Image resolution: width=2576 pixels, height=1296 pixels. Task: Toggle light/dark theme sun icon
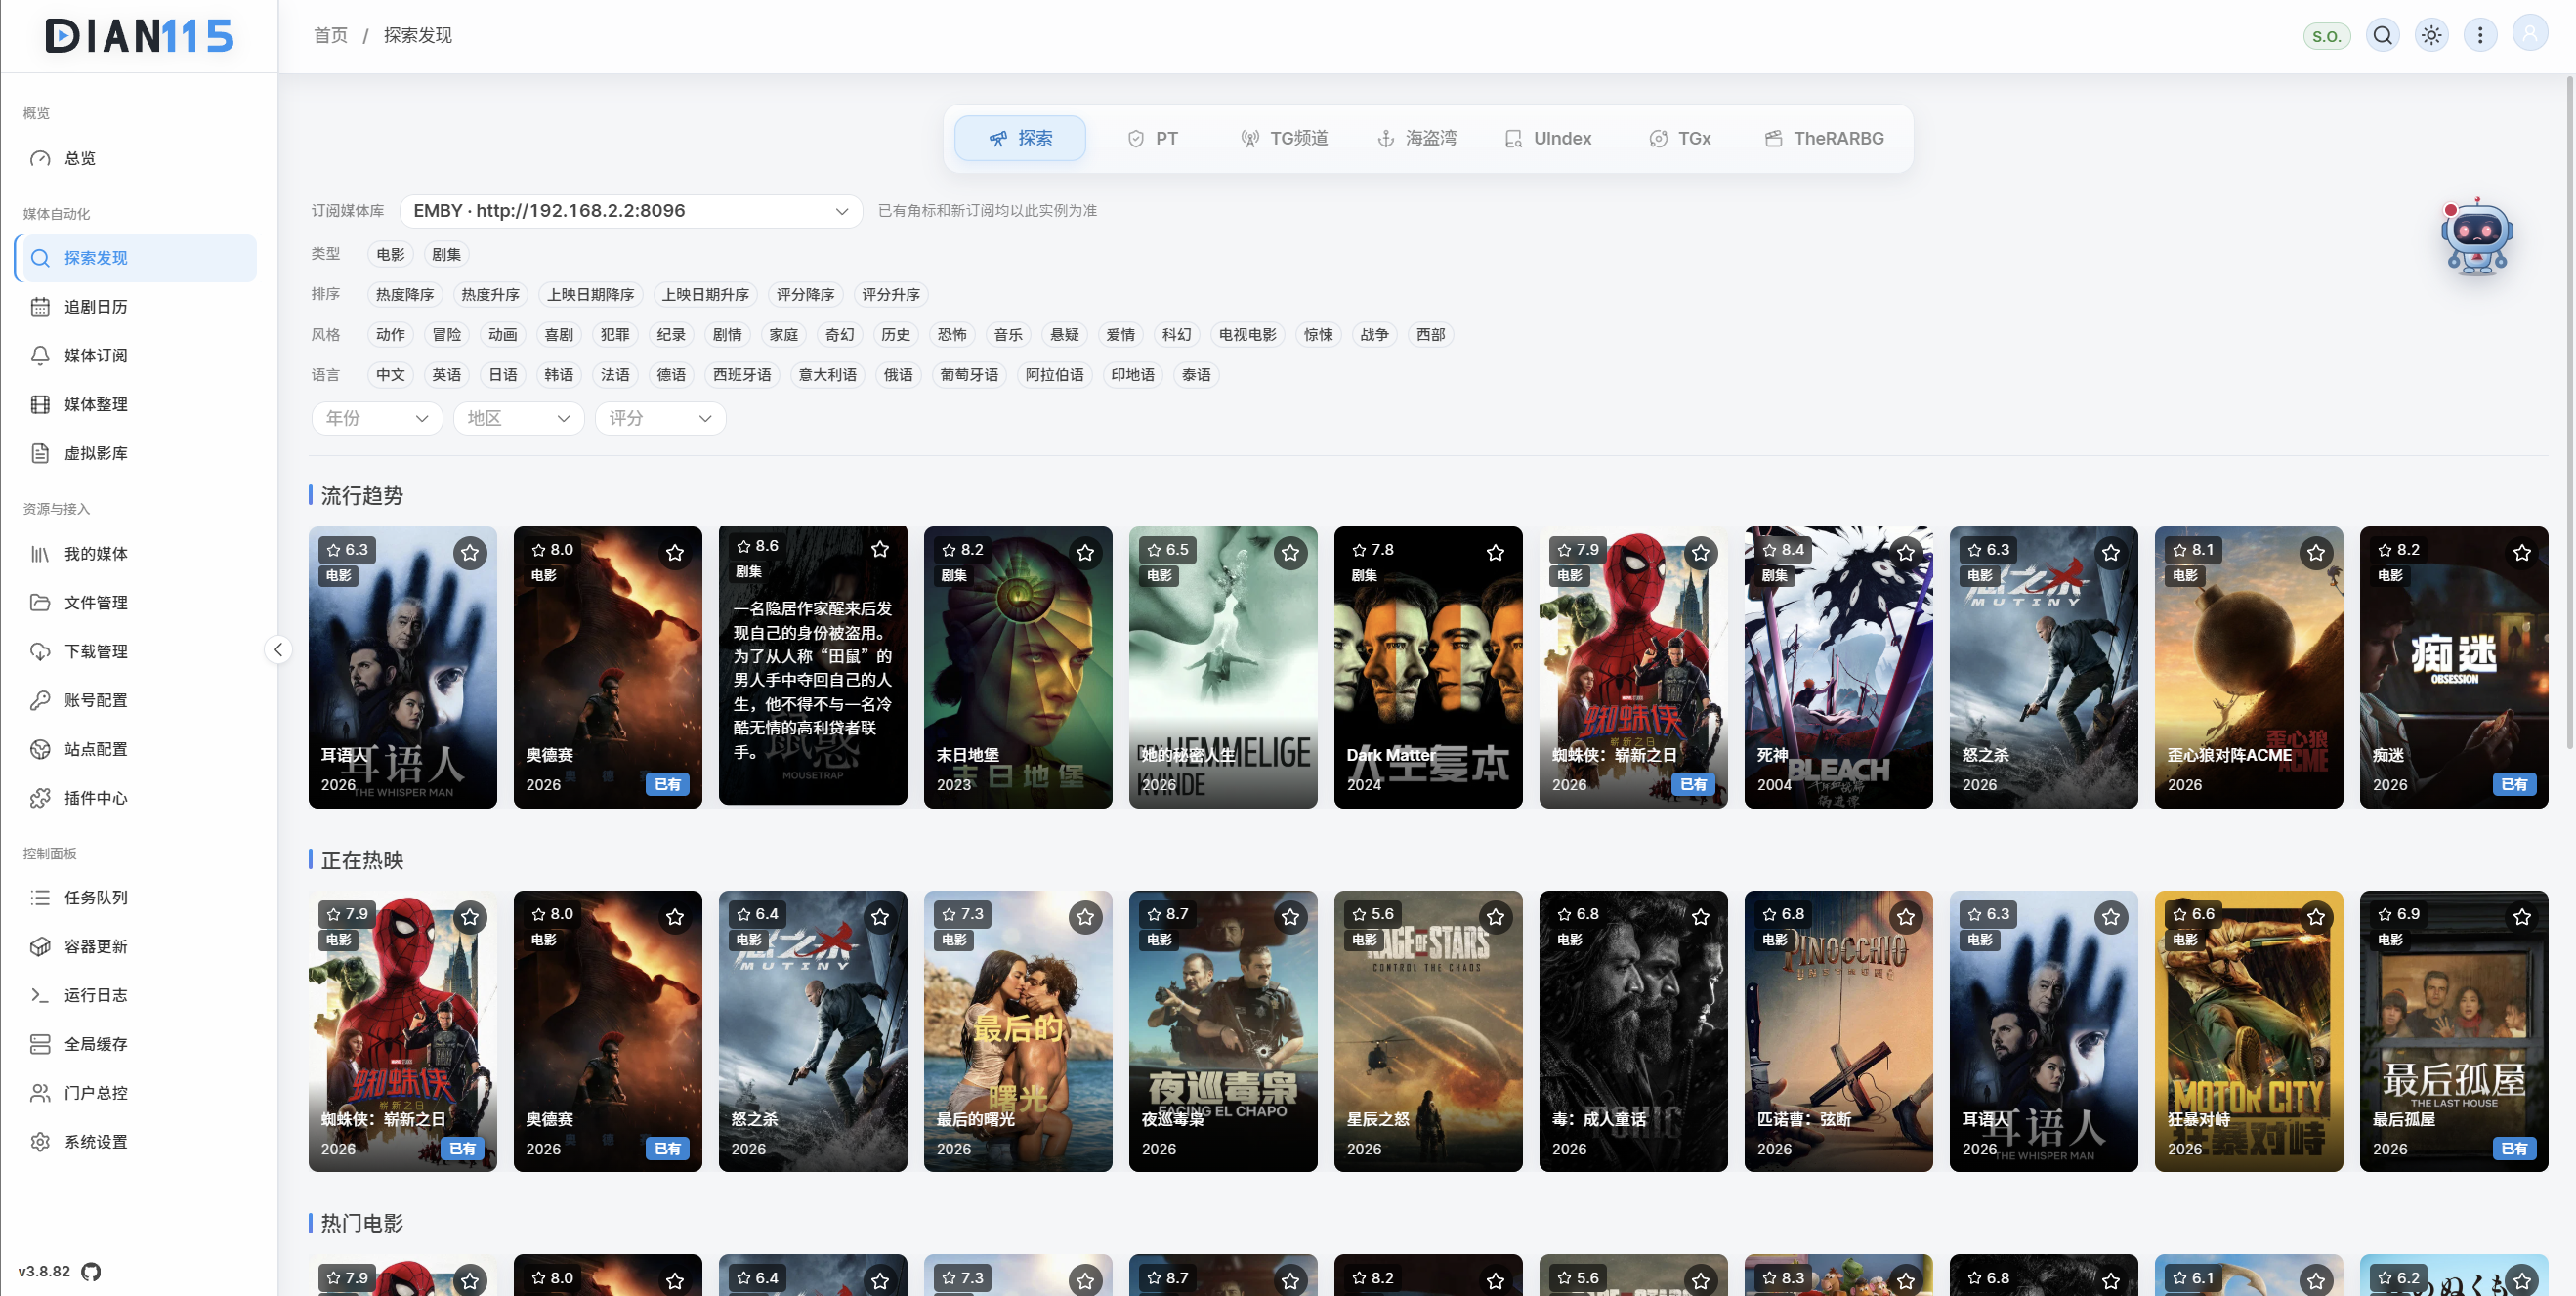coord(2432,36)
